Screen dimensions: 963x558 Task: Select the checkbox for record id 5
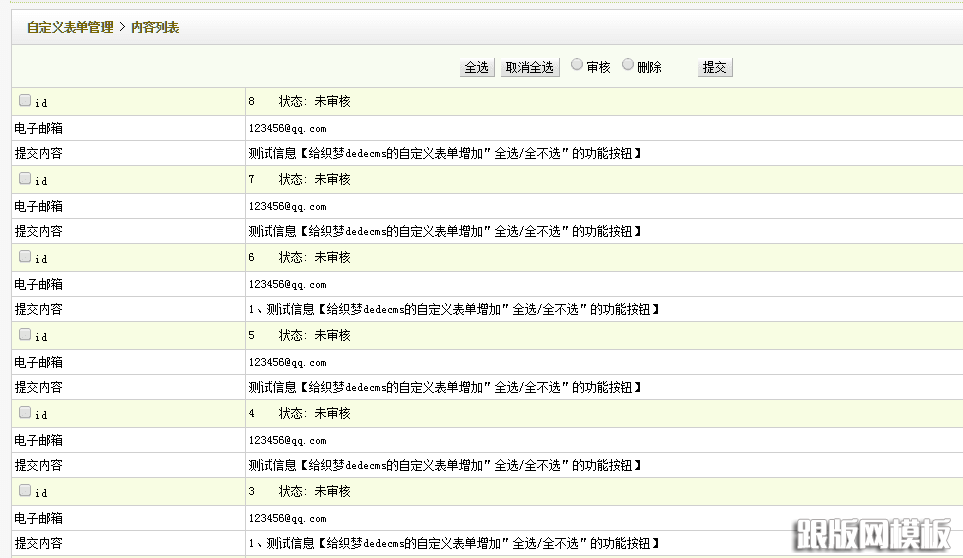[x=25, y=334]
